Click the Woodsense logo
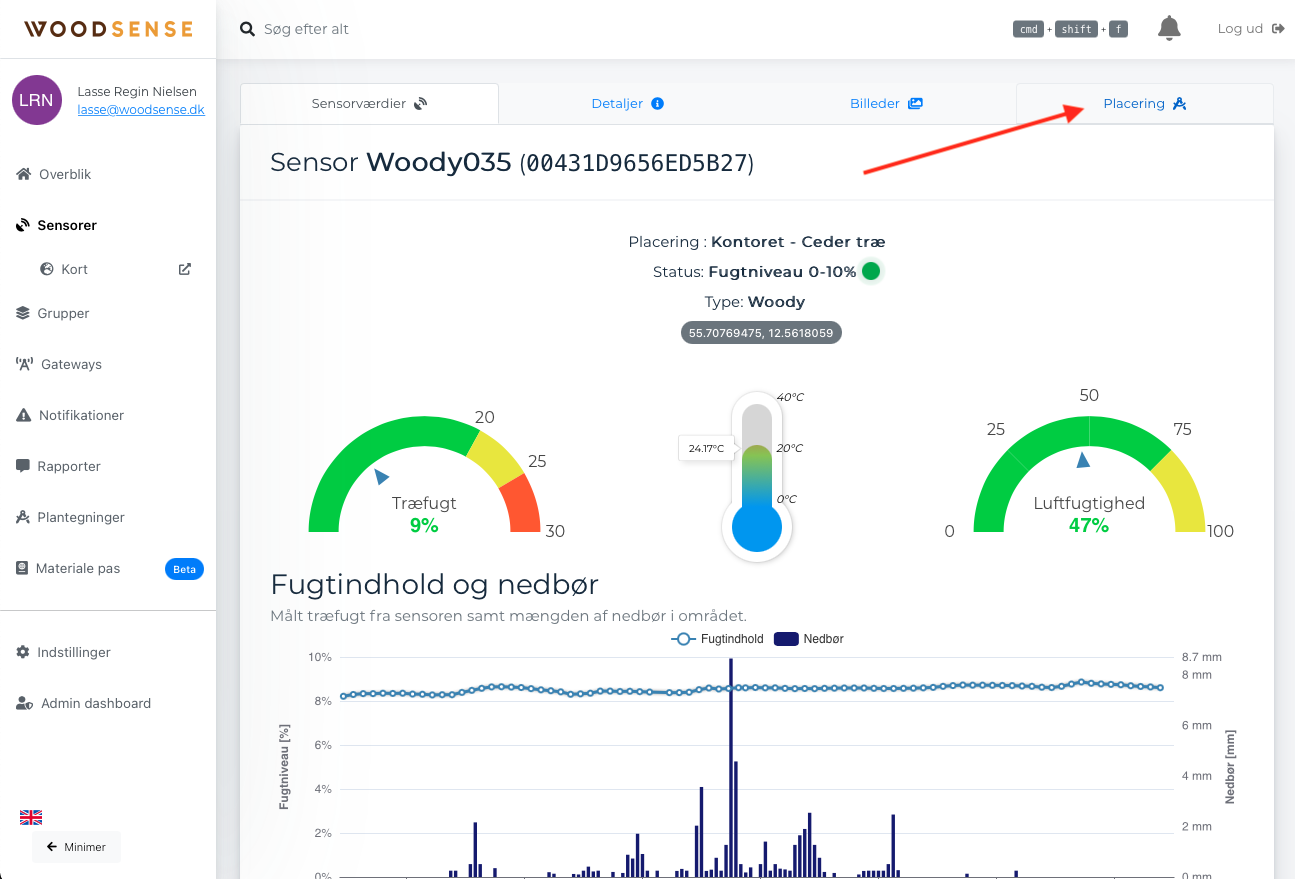Screen dimensions: 1295x879 [108, 29]
